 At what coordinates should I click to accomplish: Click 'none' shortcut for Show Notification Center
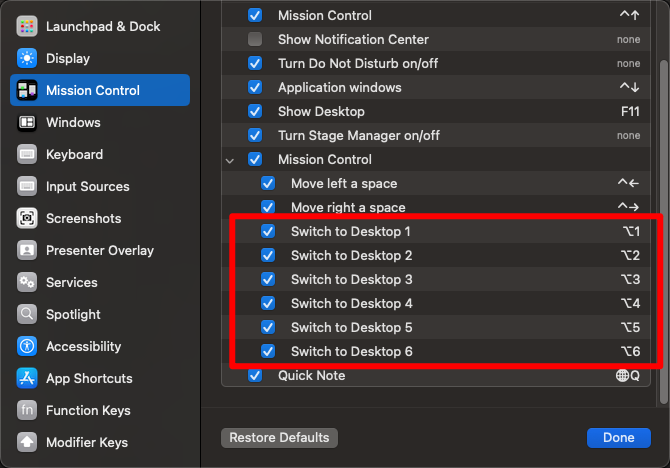[x=629, y=39]
